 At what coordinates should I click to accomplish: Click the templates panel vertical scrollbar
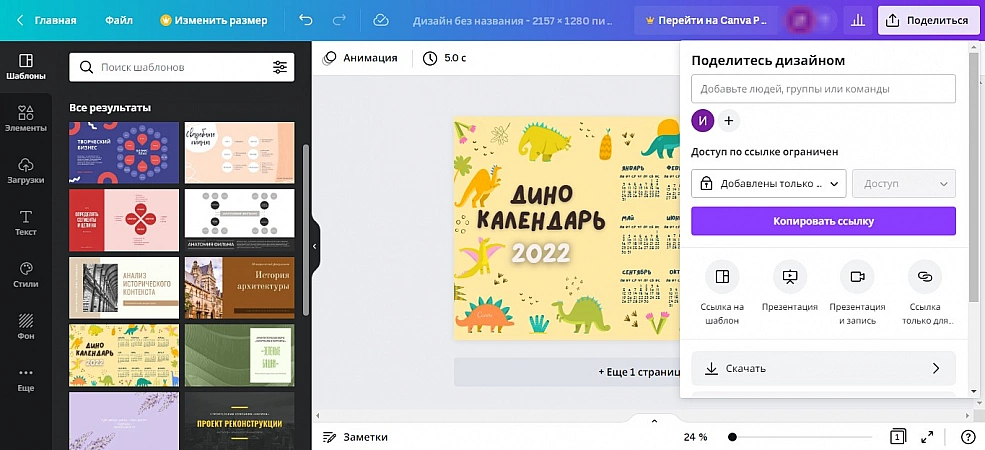click(306, 229)
